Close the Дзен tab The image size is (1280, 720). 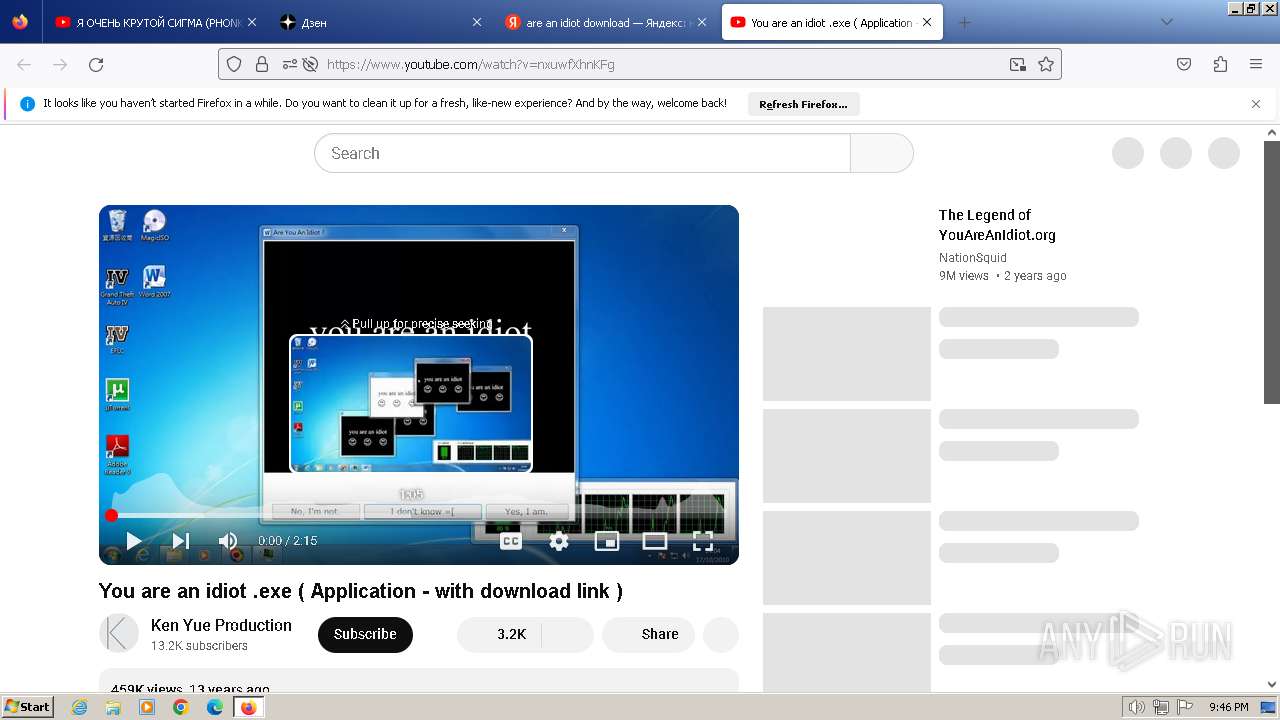[x=476, y=22]
